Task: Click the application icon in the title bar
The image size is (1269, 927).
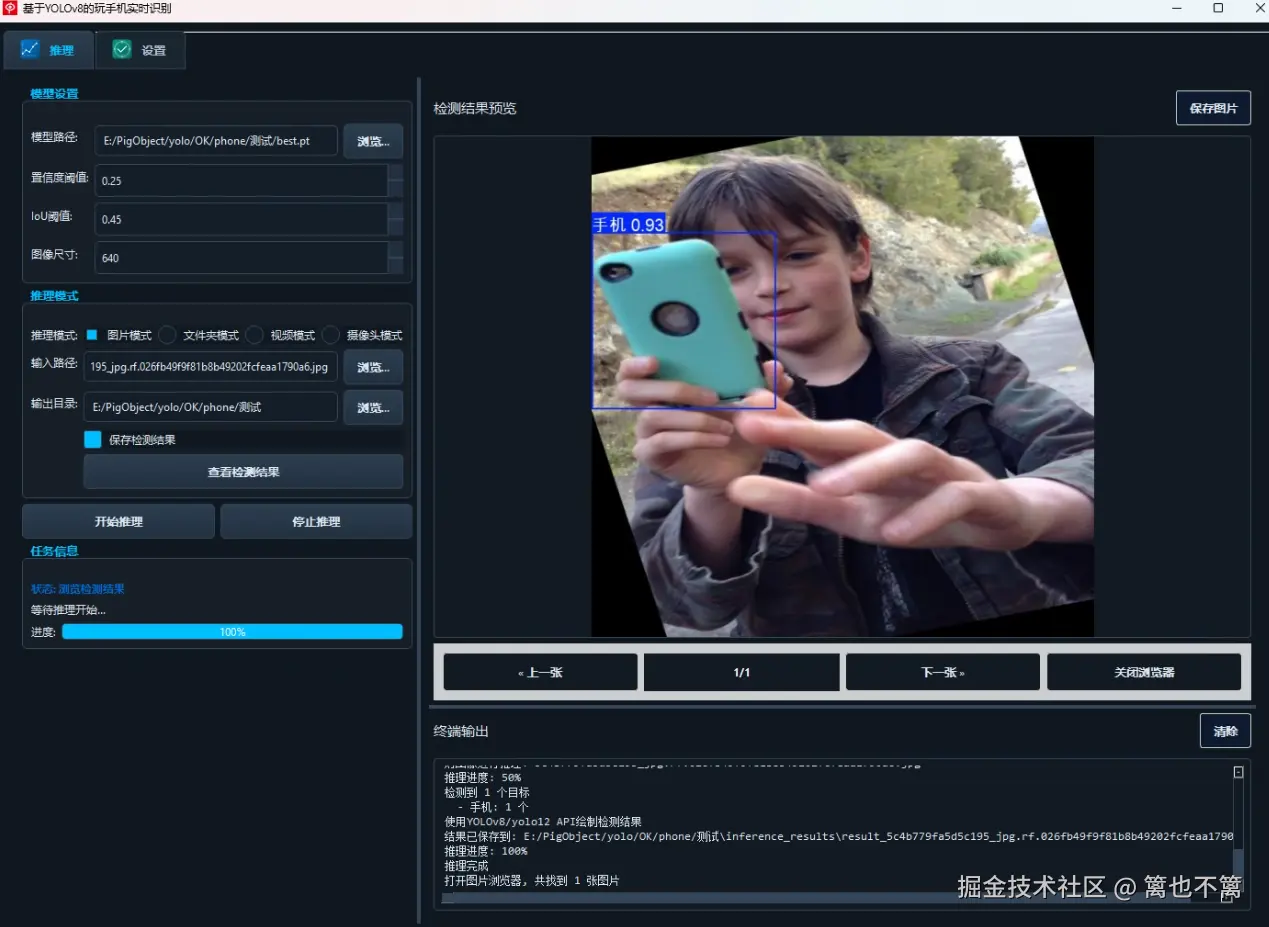Action: [x=10, y=8]
